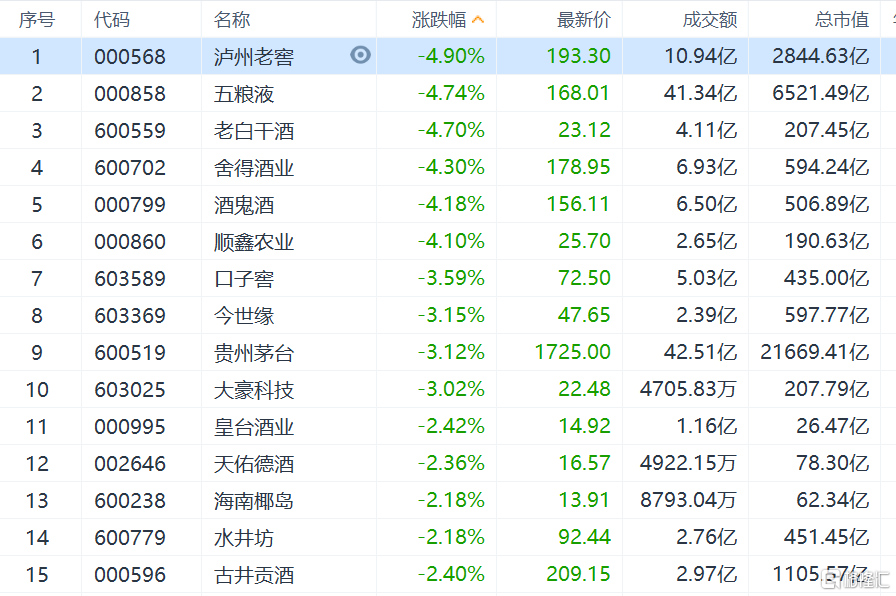896x596 pixels.
Task: Click market cap 435.00亿
Action: click(827, 278)
